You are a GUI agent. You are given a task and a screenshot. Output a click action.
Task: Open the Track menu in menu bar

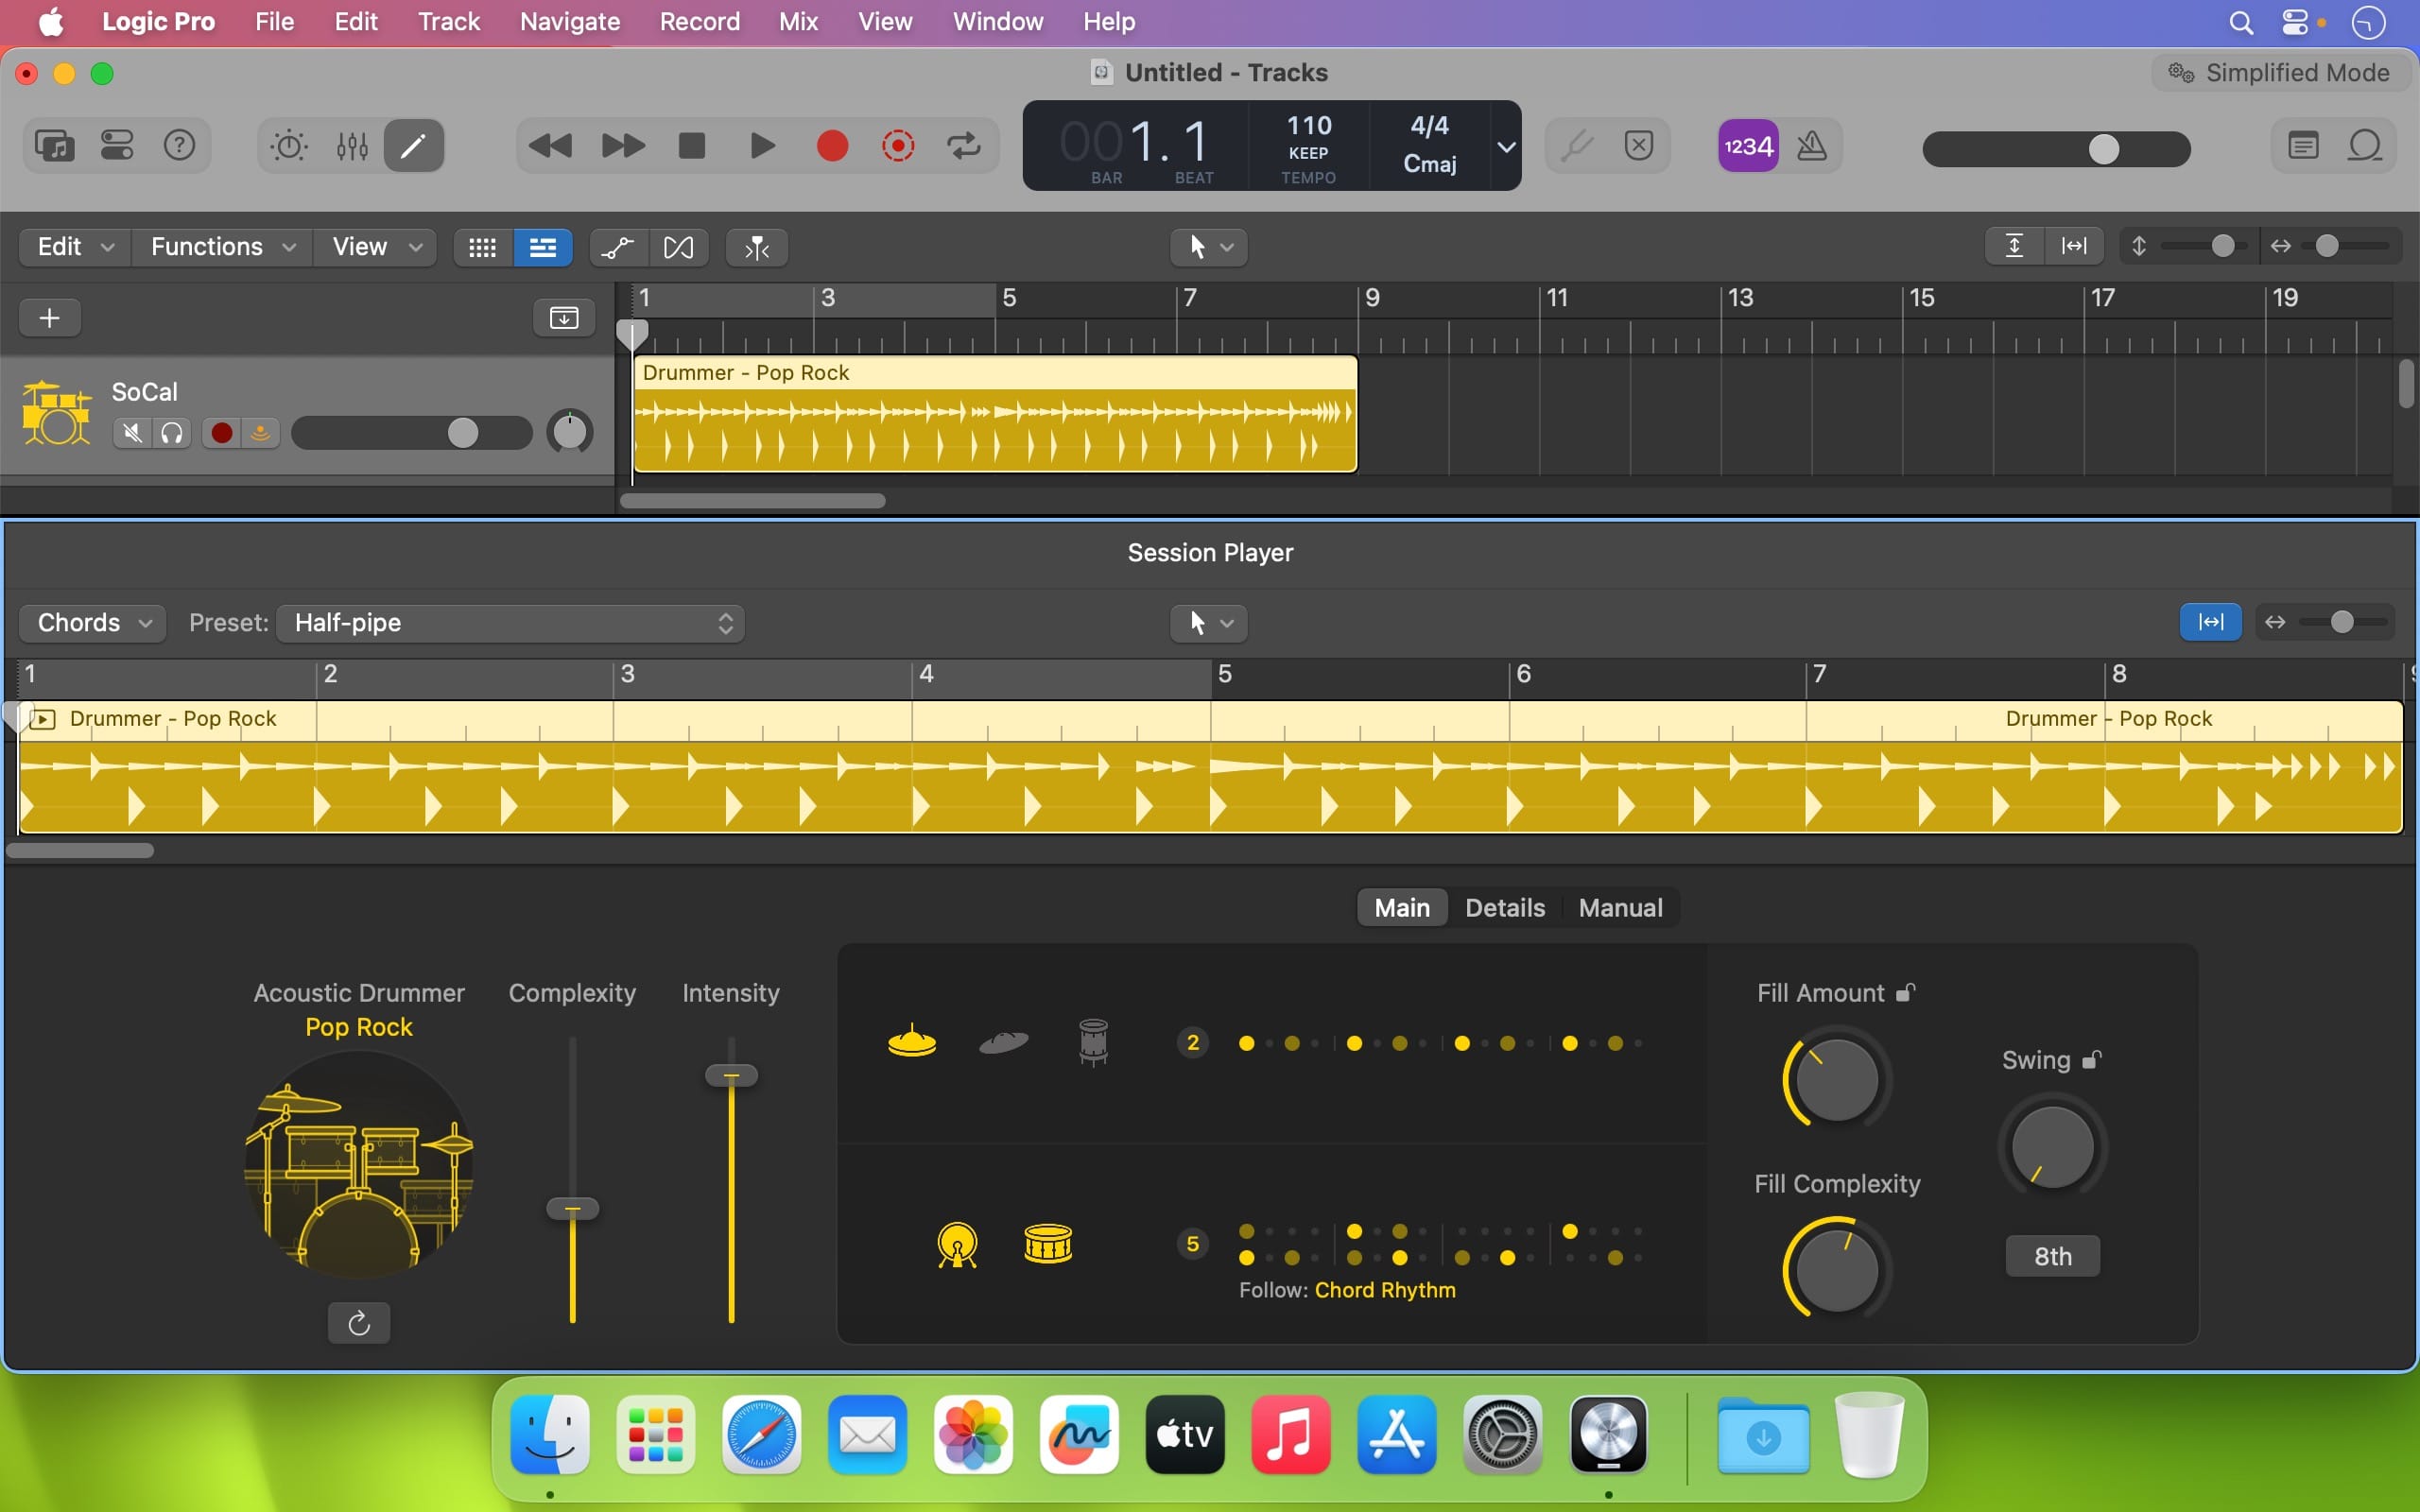tap(449, 22)
